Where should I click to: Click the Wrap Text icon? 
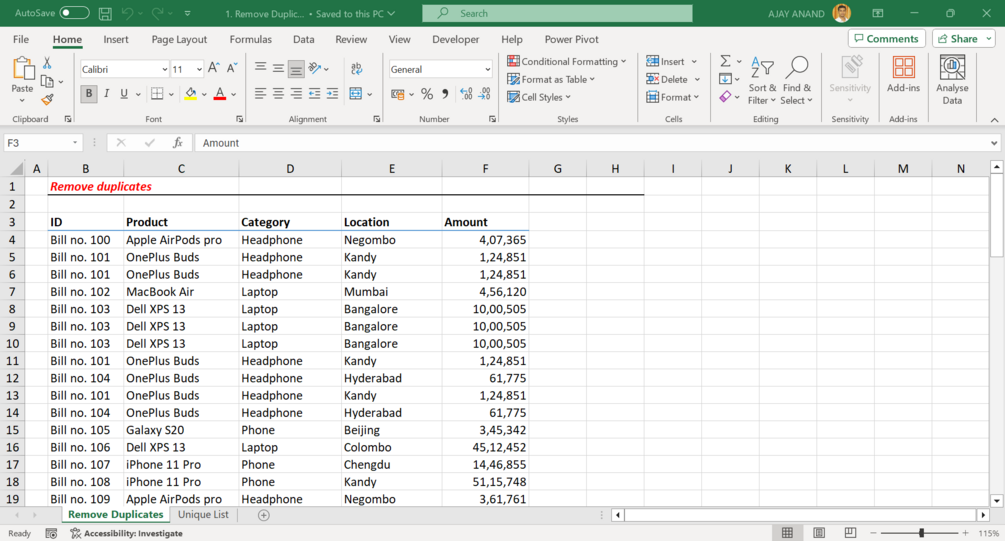[356, 68]
